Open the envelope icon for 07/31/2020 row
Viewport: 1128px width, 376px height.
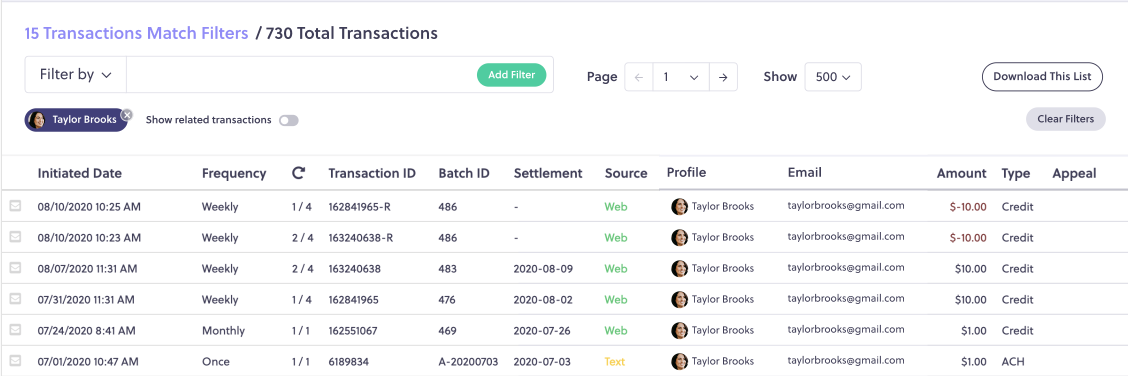click(15, 298)
